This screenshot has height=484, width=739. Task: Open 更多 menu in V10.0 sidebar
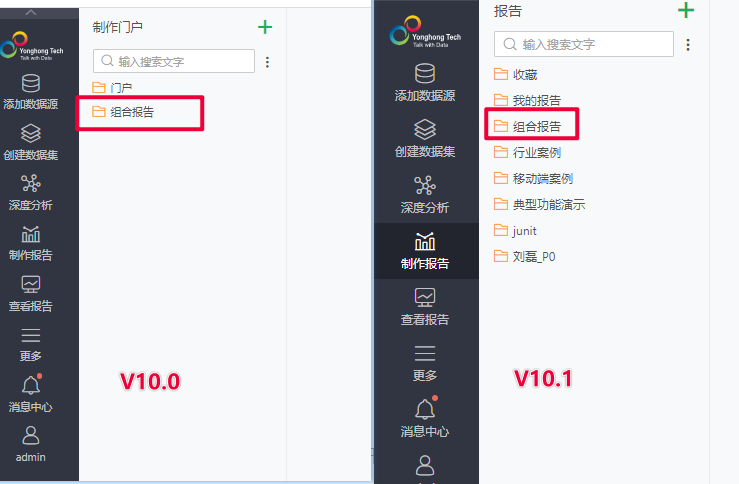pyautogui.click(x=31, y=345)
